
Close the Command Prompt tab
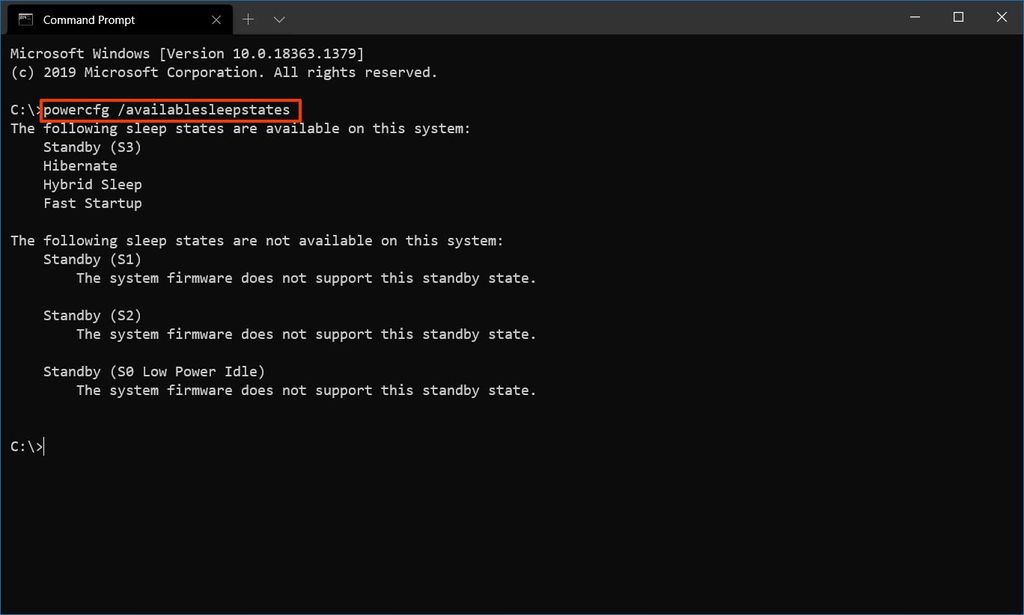click(x=215, y=18)
